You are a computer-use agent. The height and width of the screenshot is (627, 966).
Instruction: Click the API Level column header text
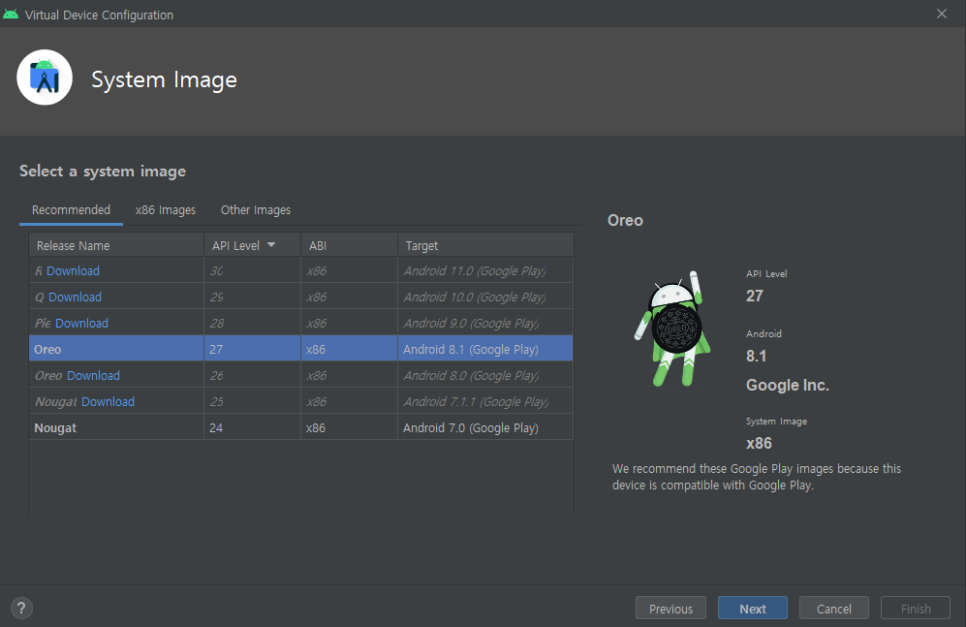click(x=236, y=245)
